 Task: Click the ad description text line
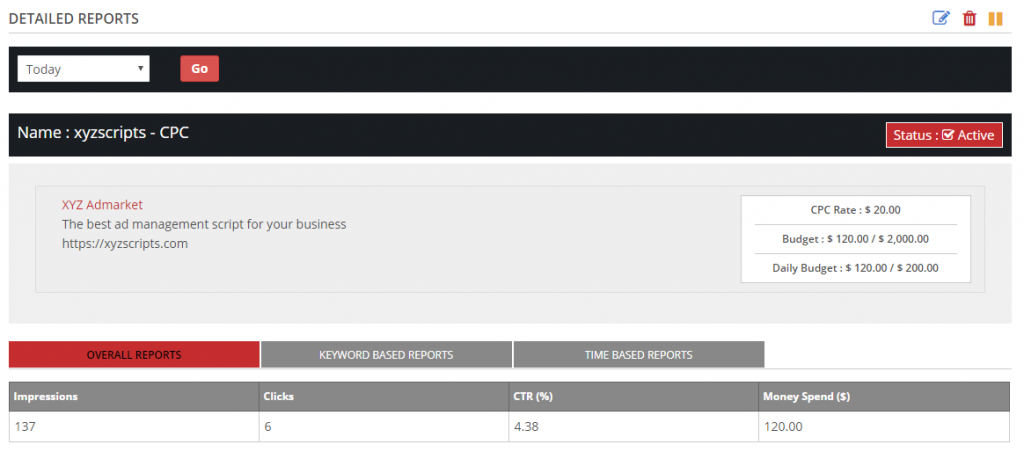pos(204,225)
